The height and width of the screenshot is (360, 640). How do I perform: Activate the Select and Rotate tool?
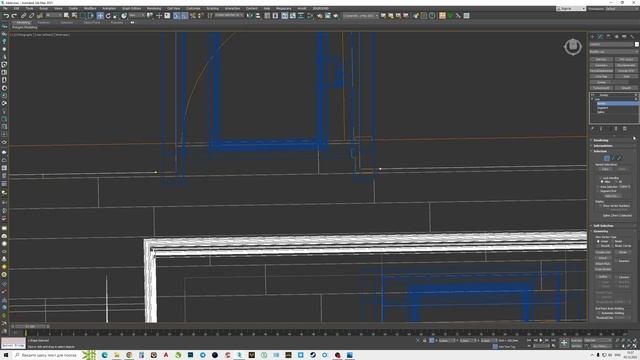108,16
